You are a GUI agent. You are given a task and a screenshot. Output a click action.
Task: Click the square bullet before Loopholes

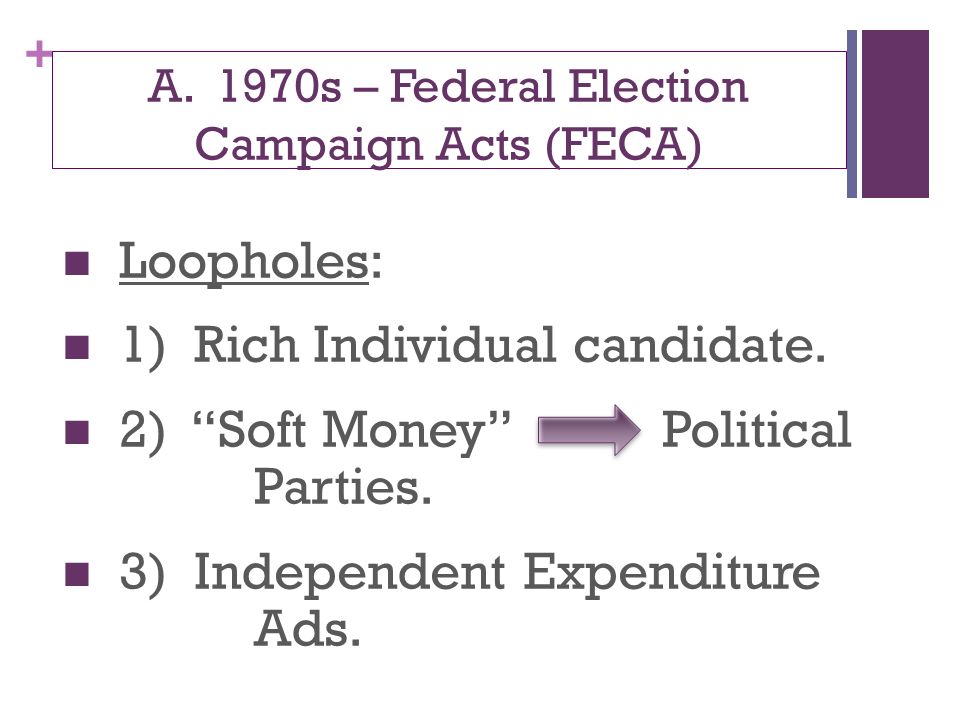point(77,263)
